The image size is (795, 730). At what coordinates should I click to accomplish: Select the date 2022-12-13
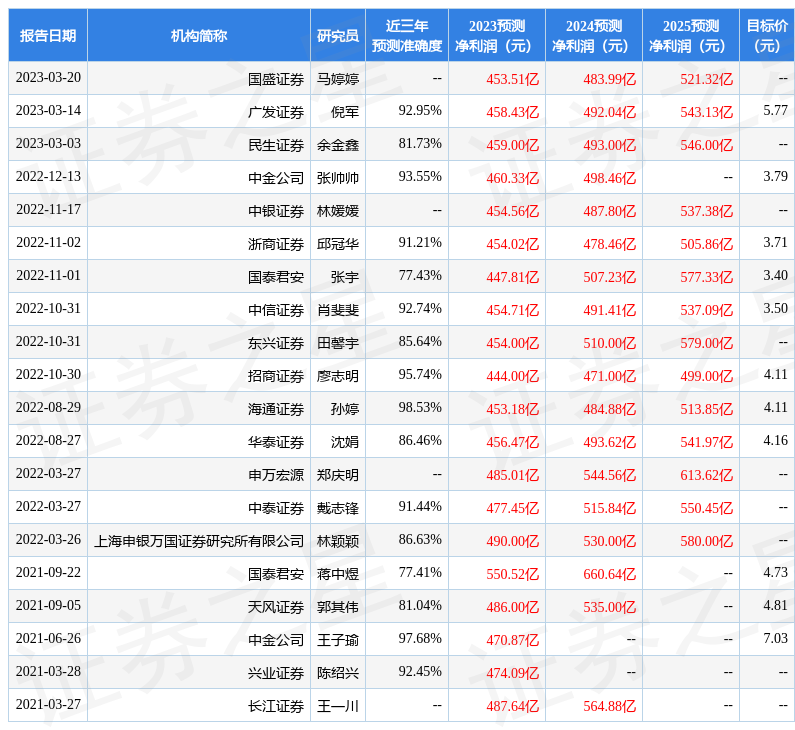coord(48,176)
